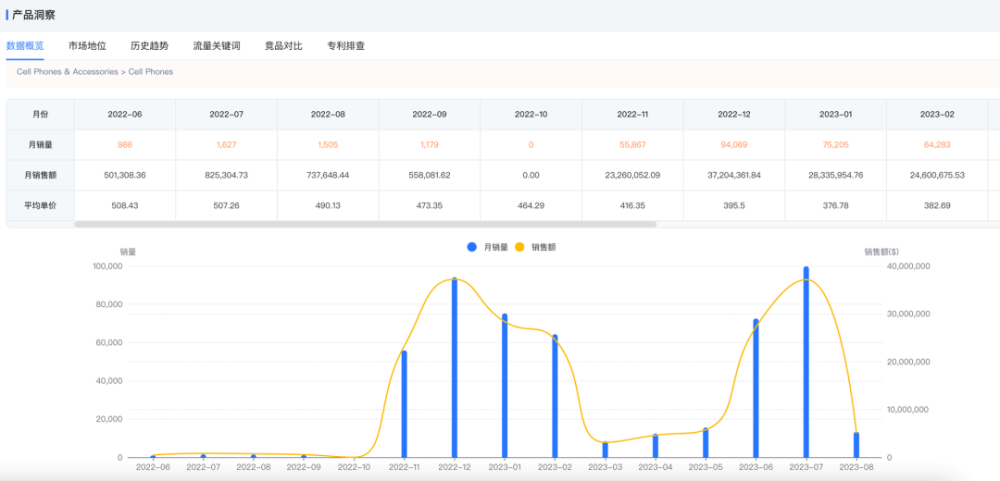The image size is (1000, 481).
Task: Click the 平均单价 row header
Action: 40,205
